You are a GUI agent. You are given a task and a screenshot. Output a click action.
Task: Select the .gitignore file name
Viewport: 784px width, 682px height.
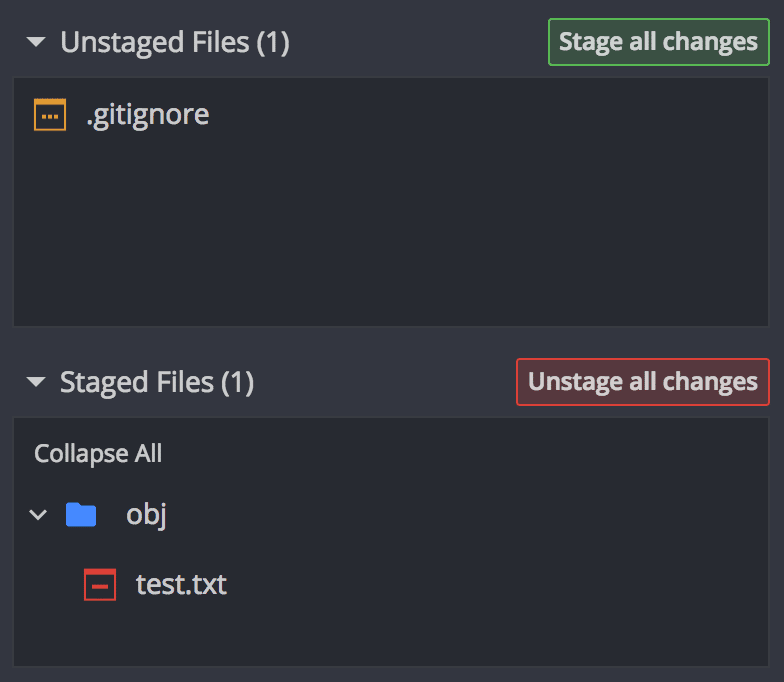[x=148, y=115]
